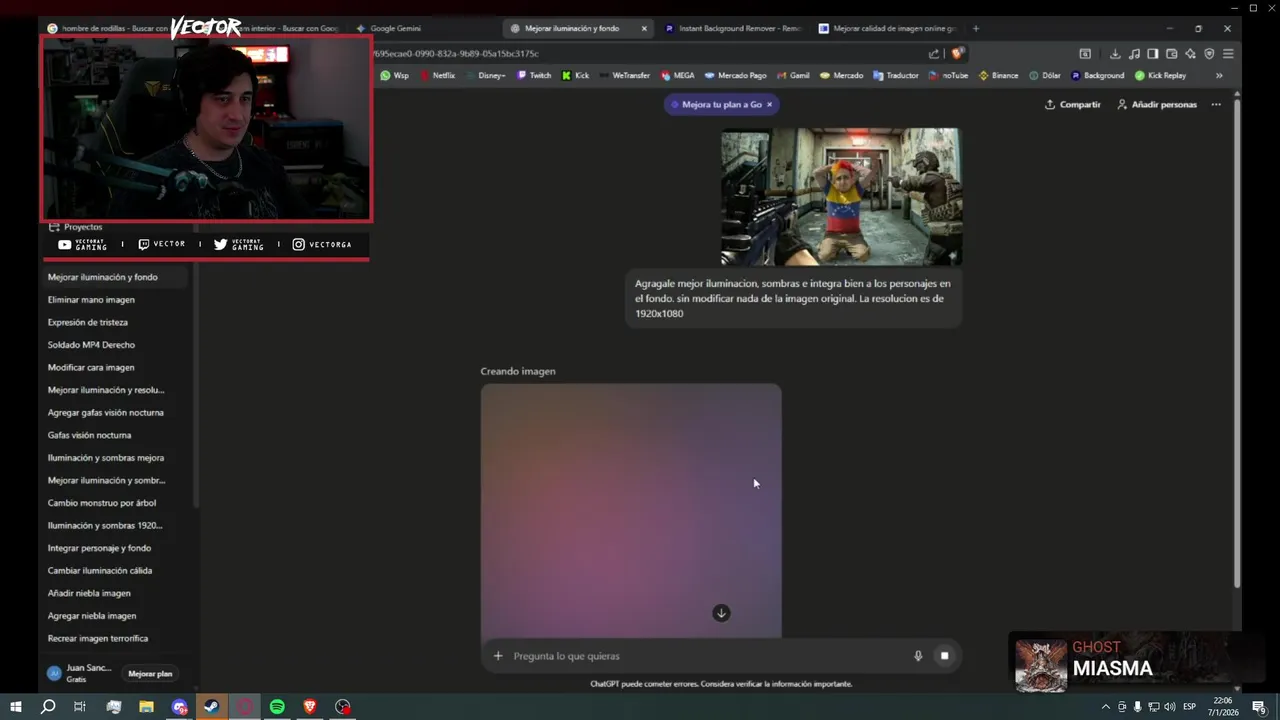Open the WeTransfer bookmark
1280x720 pixels.
pyautogui.click(x=625, y=75)
